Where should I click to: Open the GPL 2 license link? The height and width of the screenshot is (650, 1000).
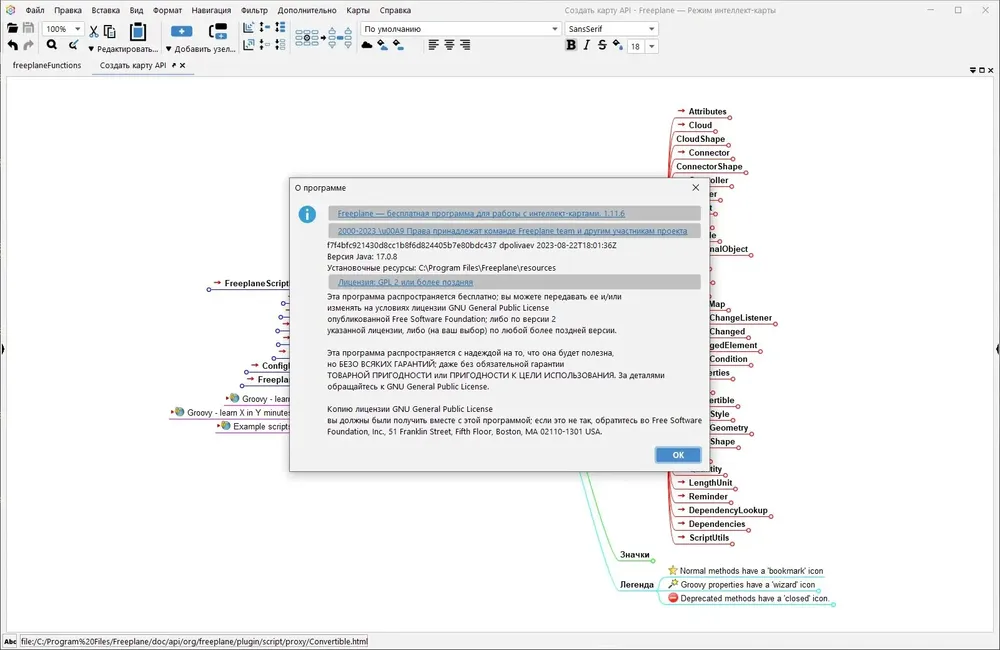coord(405,282)
